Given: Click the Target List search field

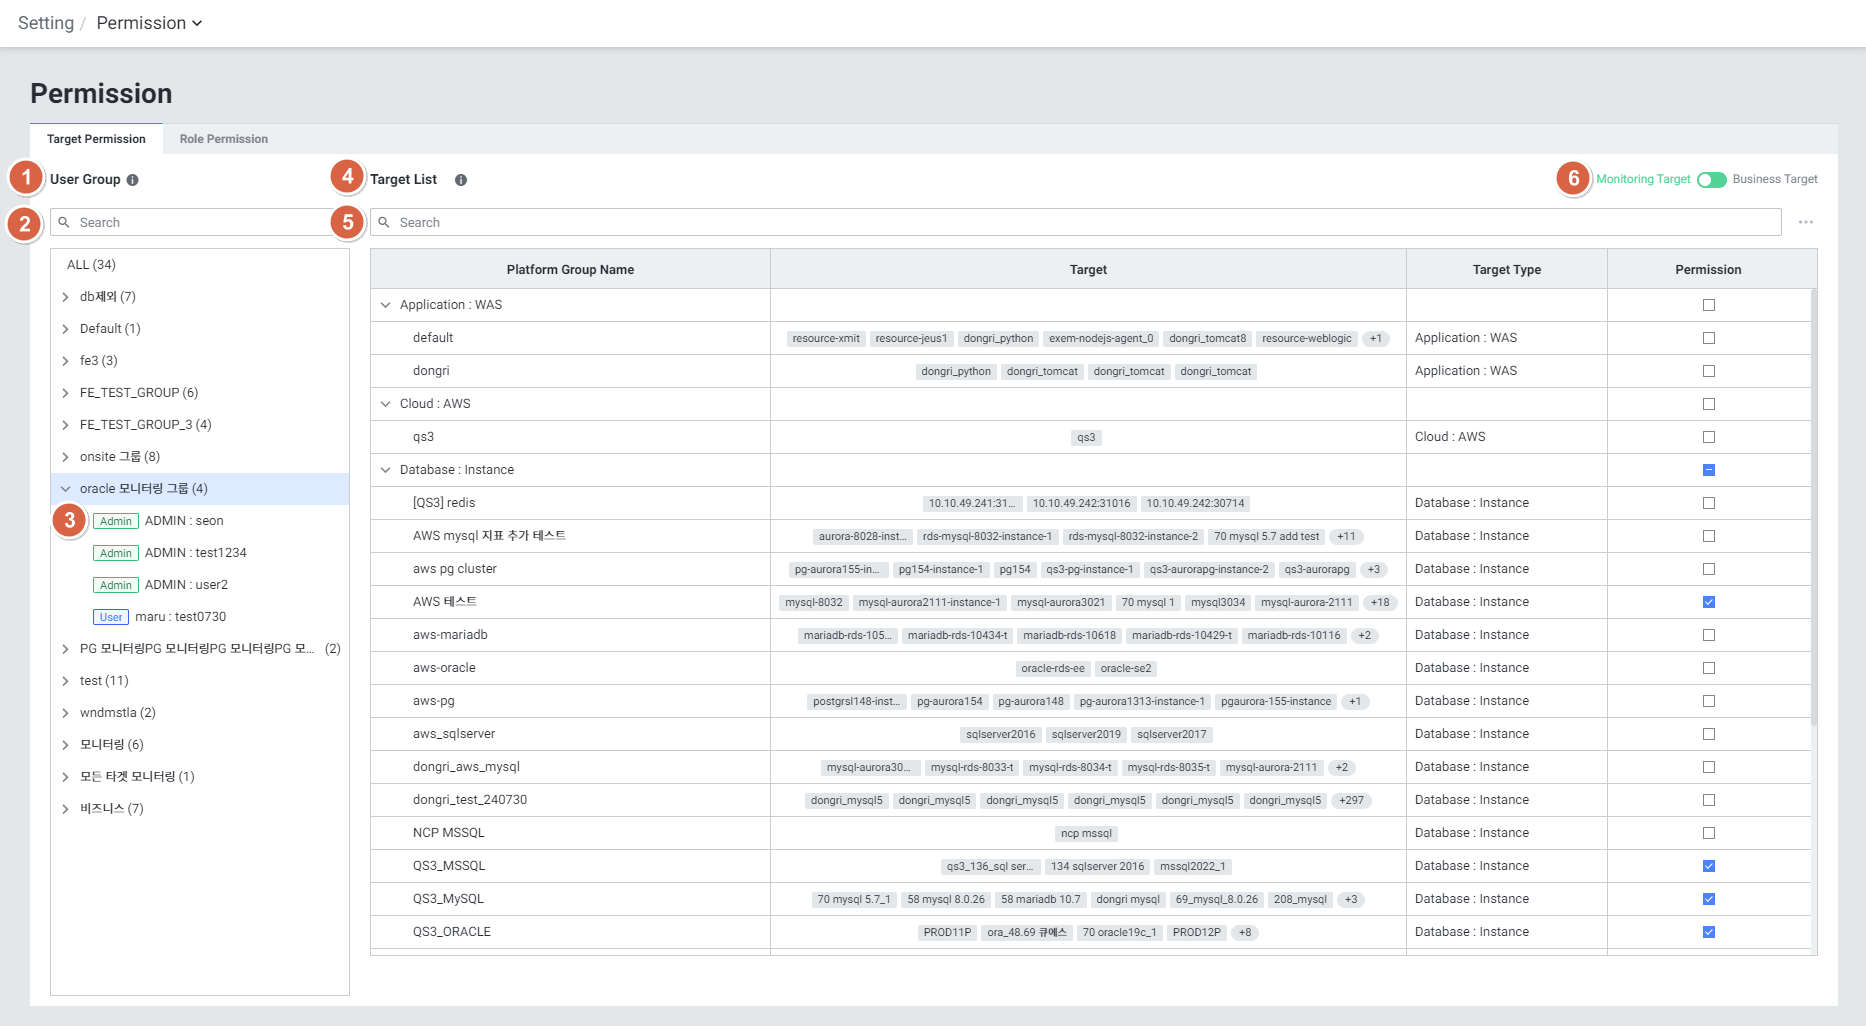Looking at the screenshot, I should [x=1075, y=222].
